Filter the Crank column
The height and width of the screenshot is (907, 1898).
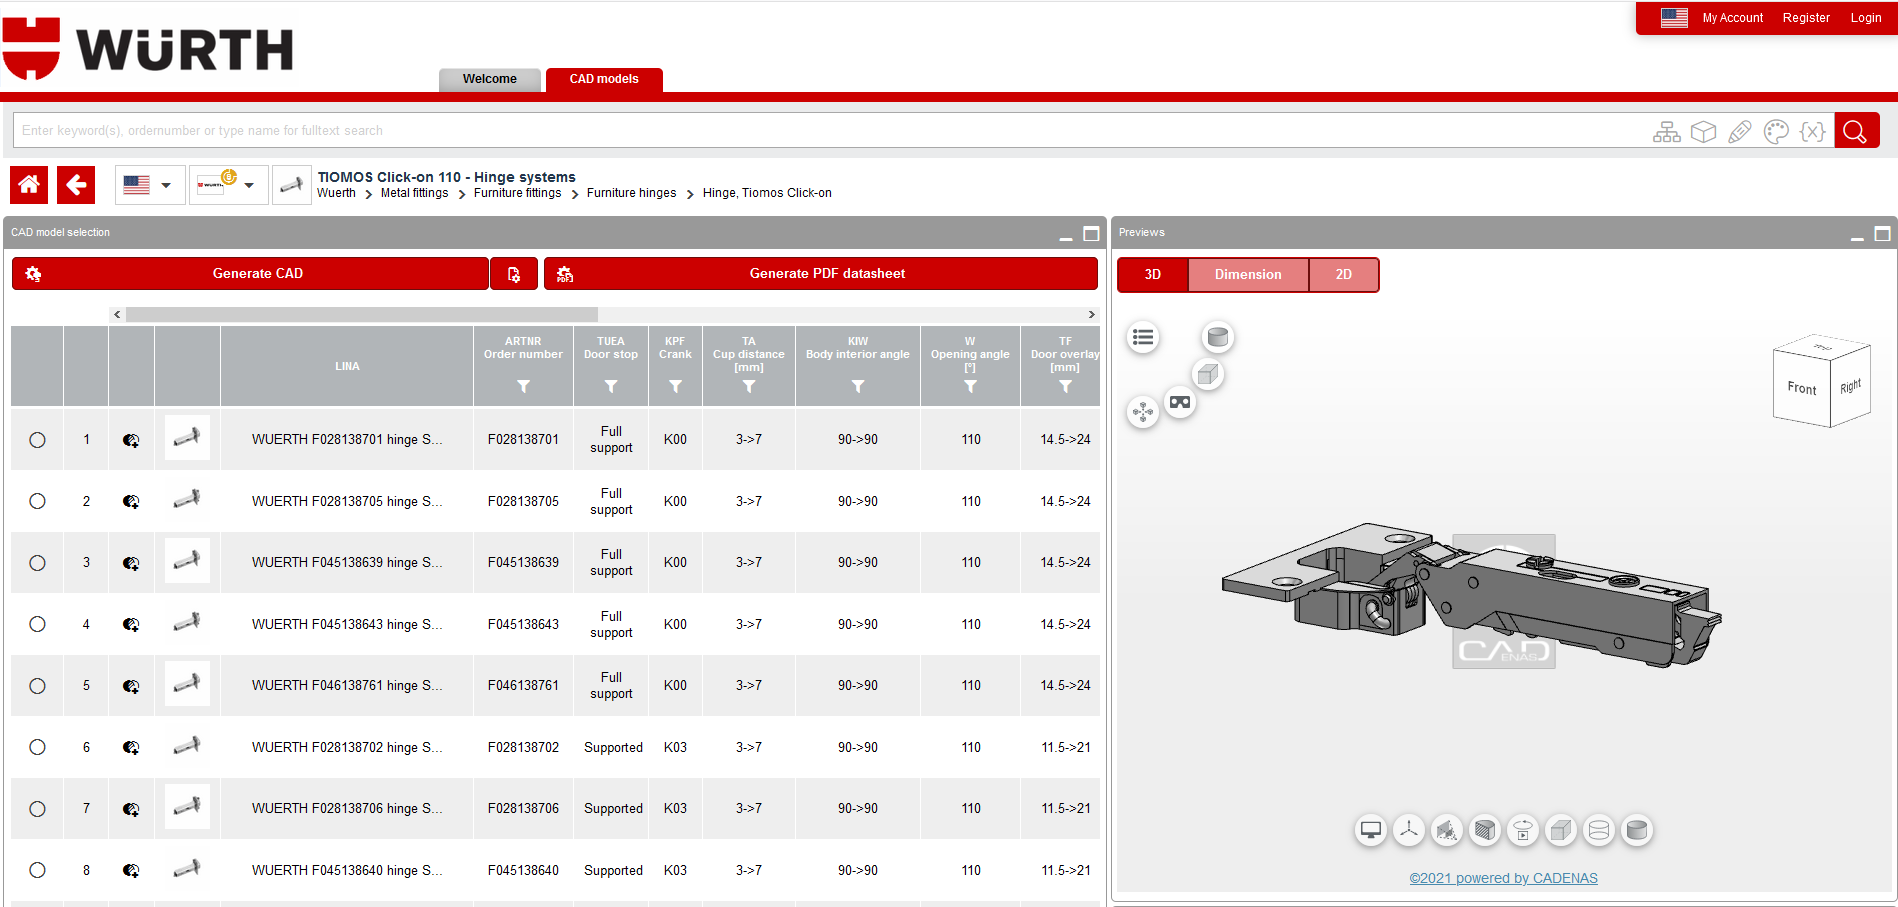pos(675,387)
